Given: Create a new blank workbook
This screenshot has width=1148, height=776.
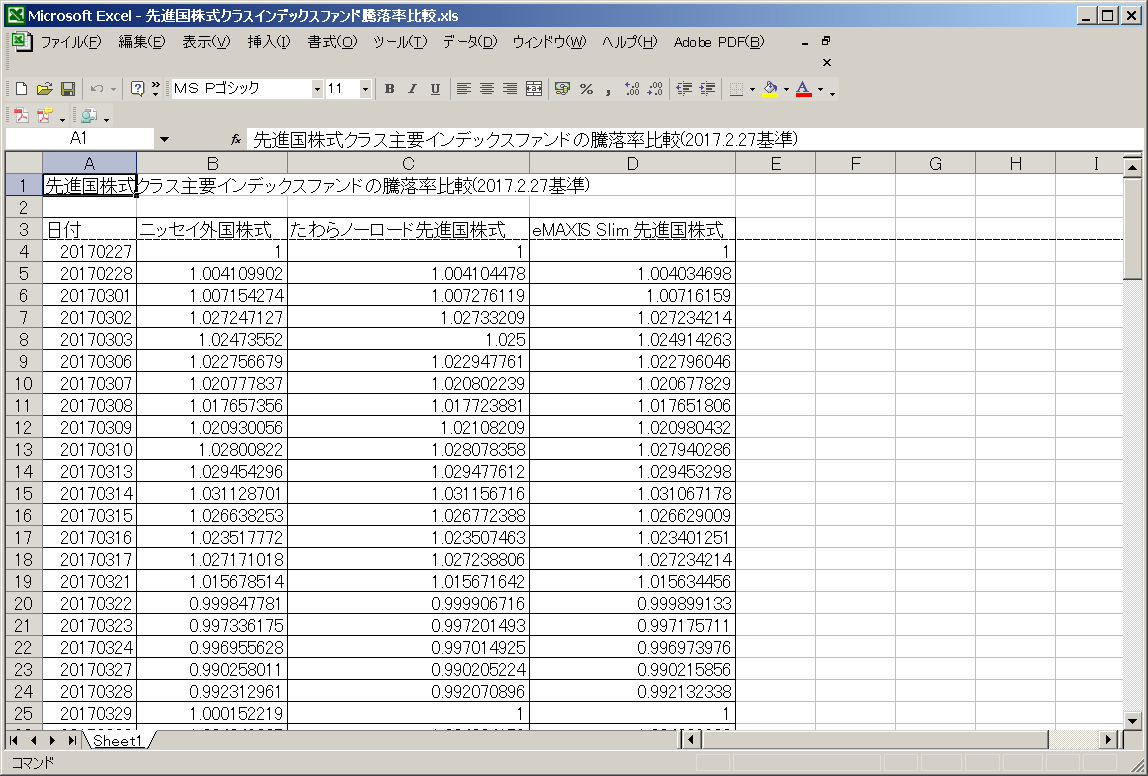Looking at the screenshot, I should pyautogui.click(x=20, y=89).
